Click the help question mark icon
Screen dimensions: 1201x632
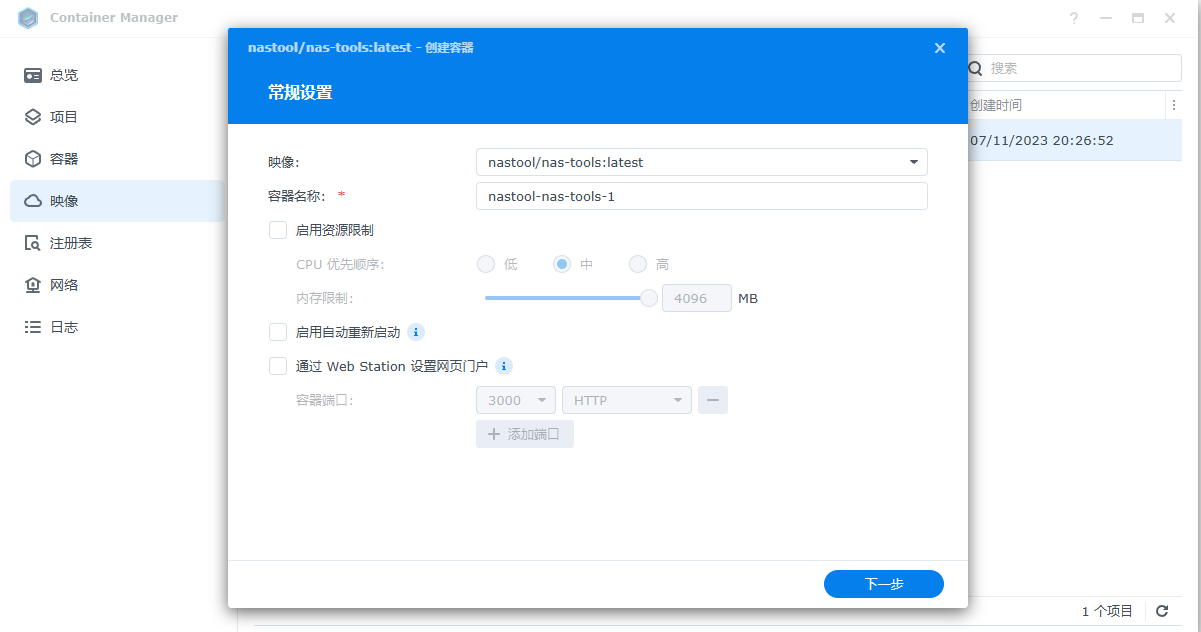coord(1074,18)
